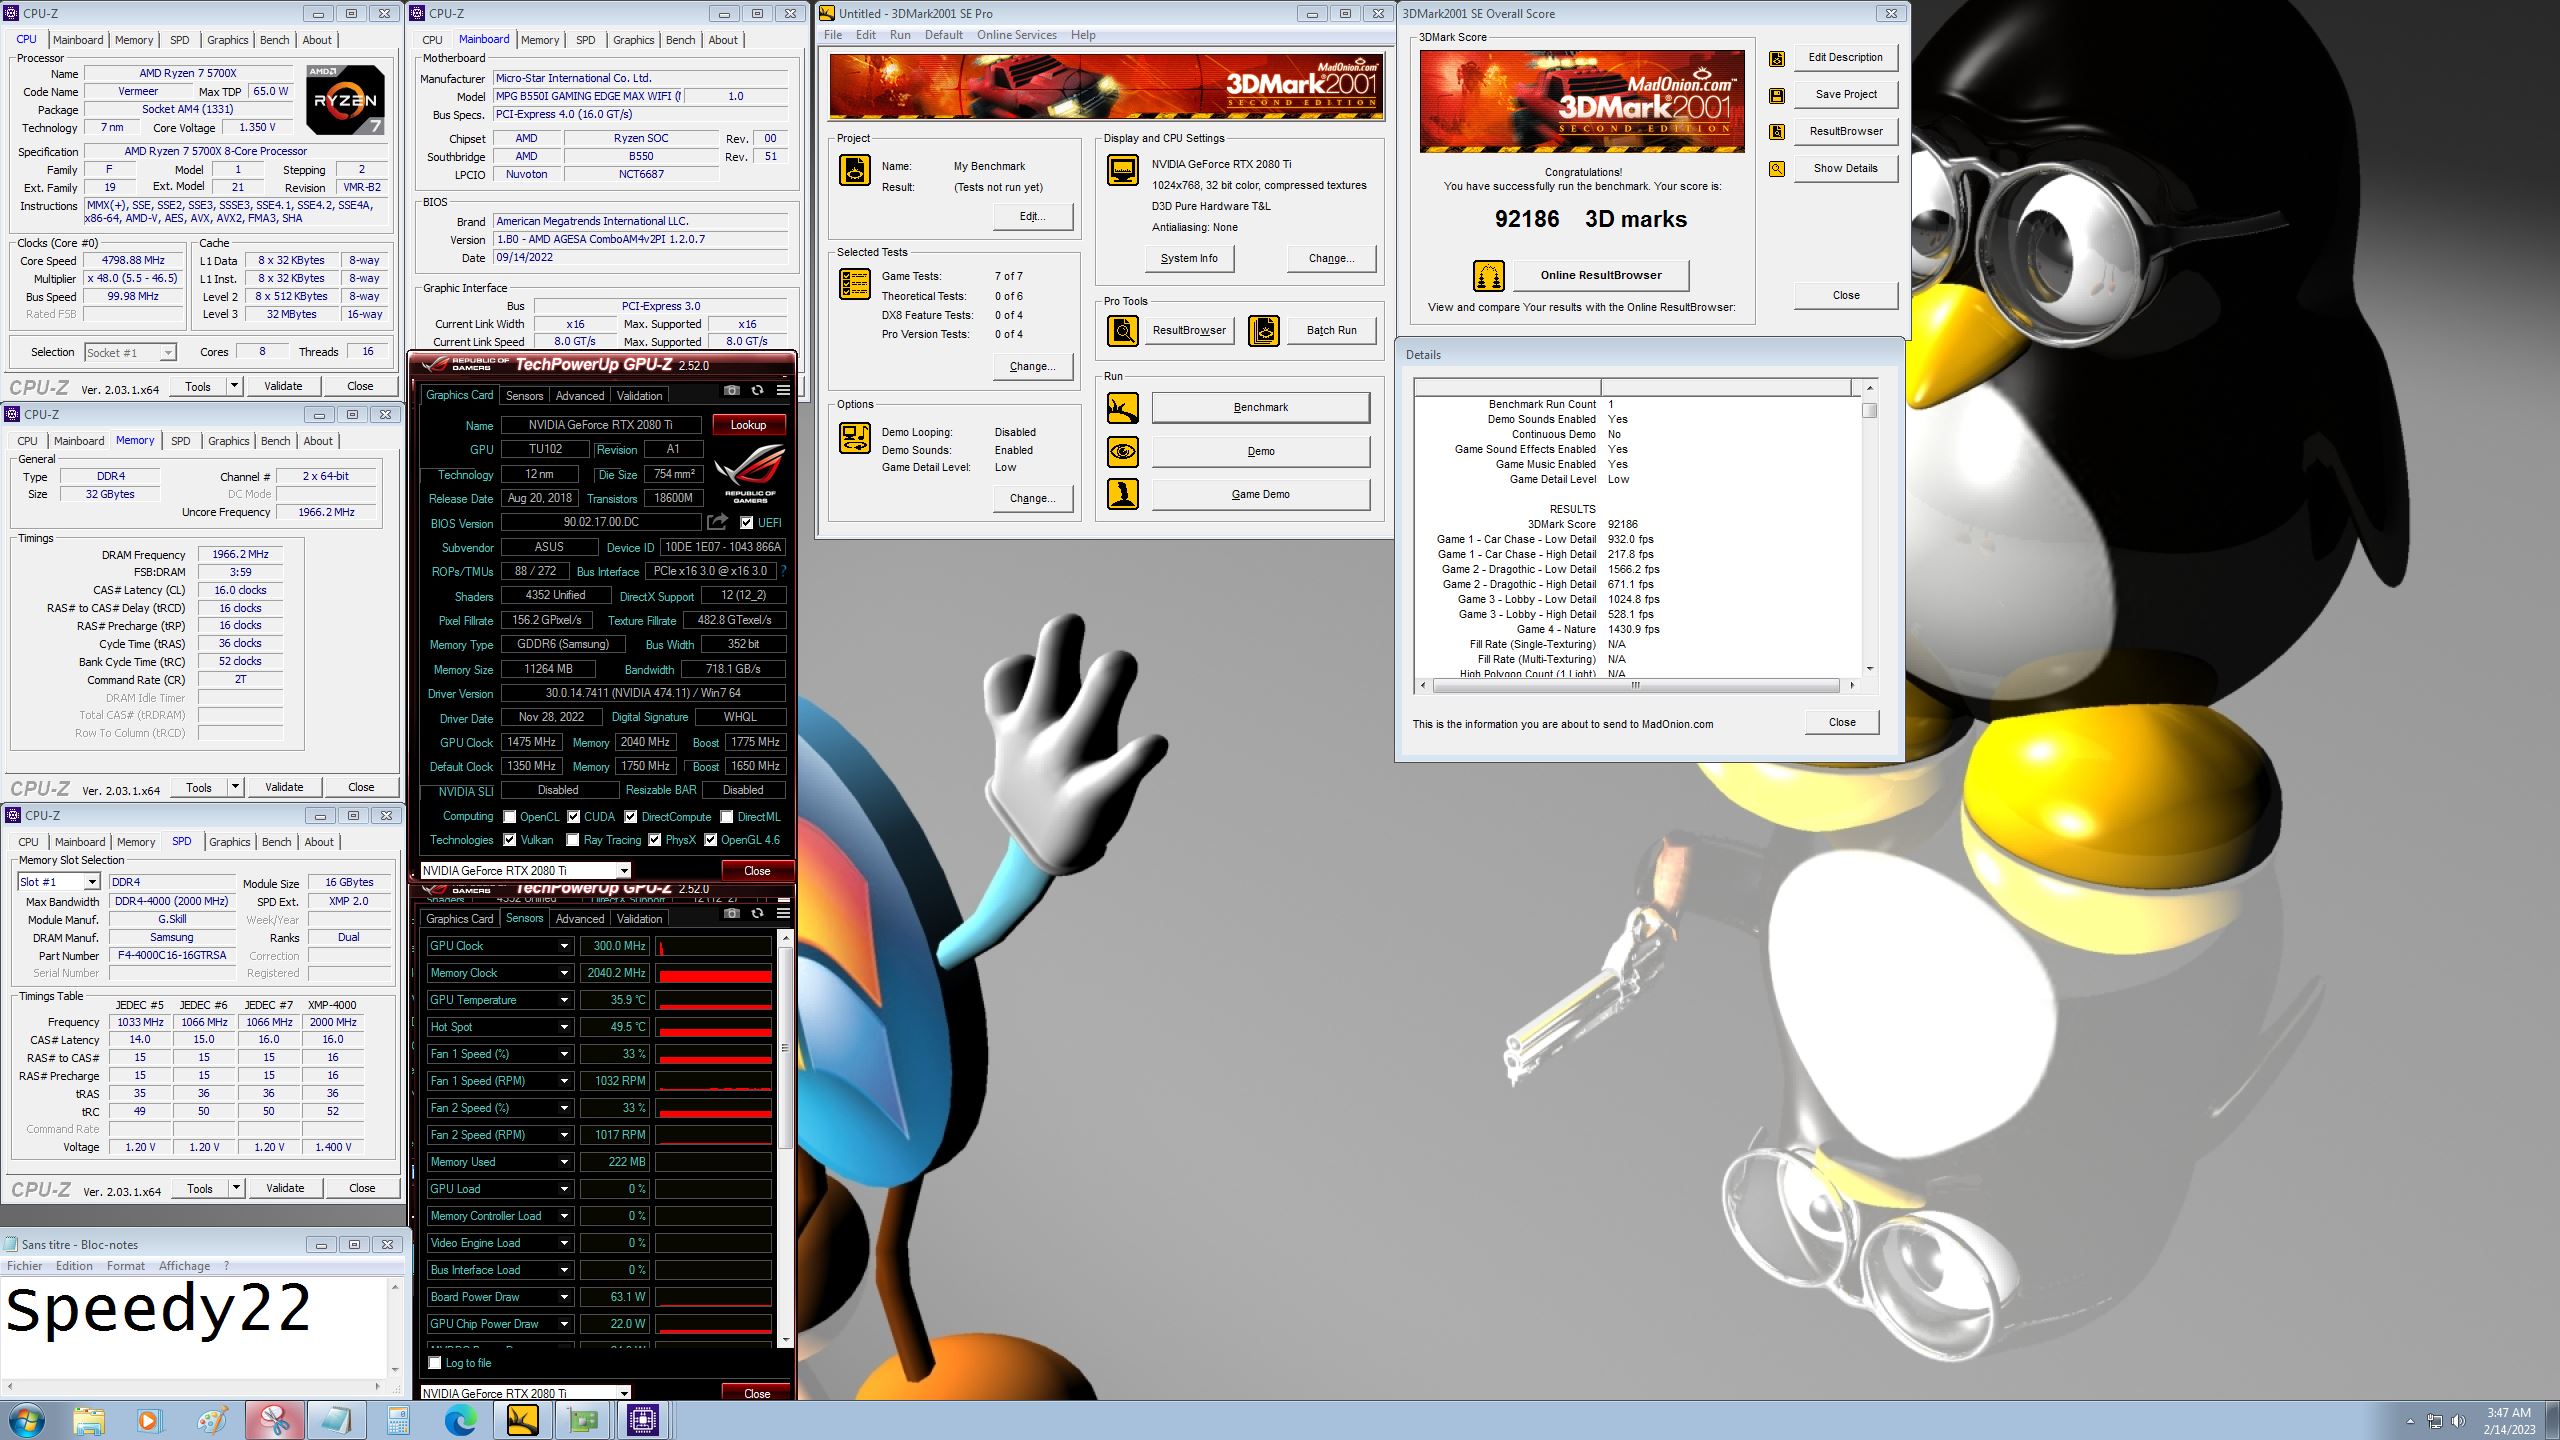
Task: Switch to the Advanced tab in upper GPU-Z window
Action: (x=580, y=396)
